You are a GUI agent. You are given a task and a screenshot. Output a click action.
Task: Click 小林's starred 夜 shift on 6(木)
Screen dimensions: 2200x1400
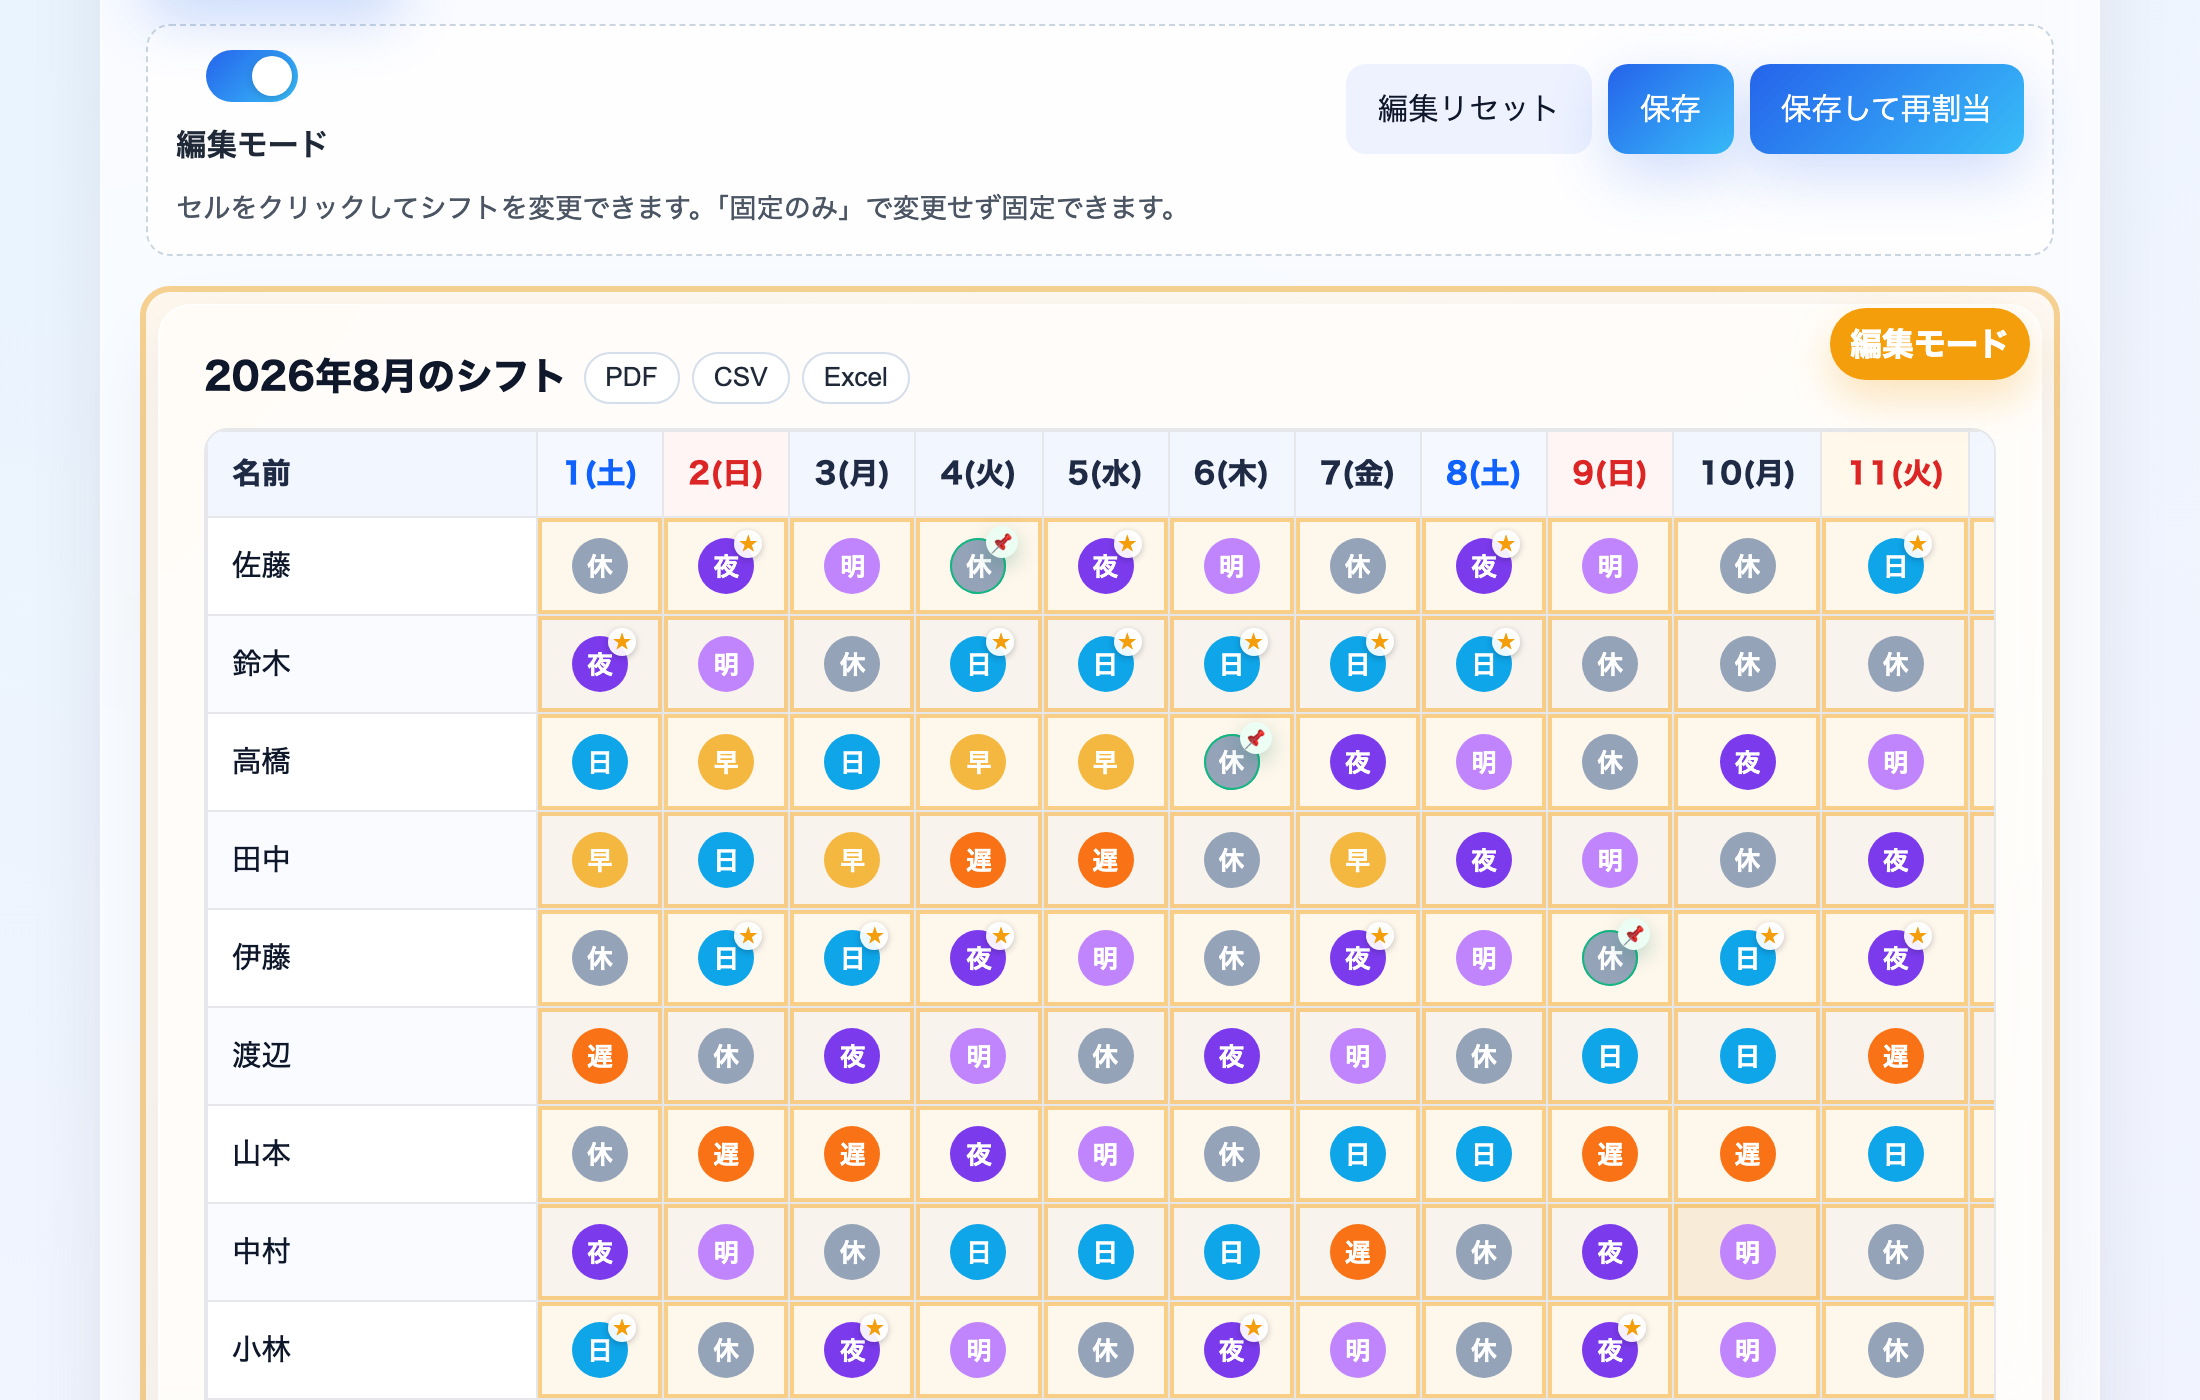(x=1232, y=1350)
